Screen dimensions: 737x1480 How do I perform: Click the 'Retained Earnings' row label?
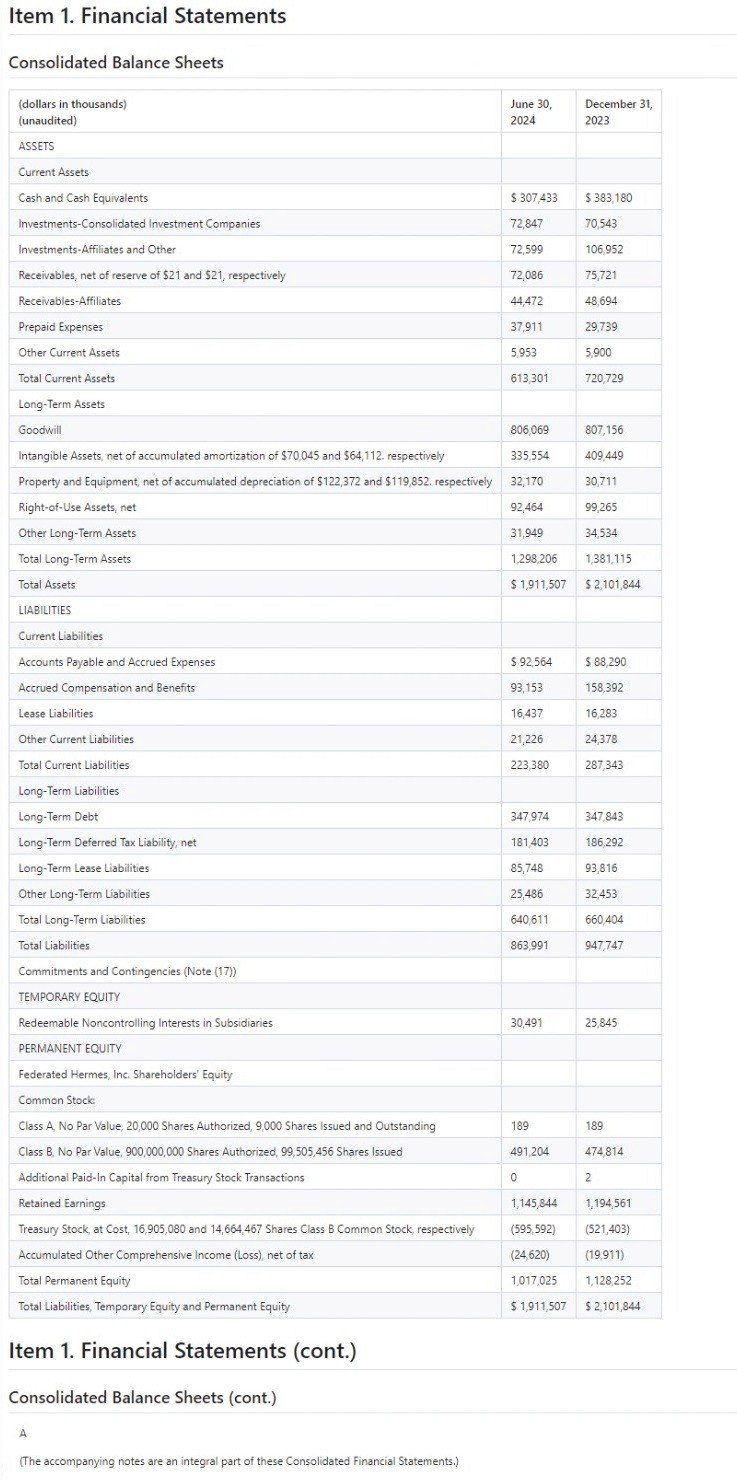pos(62,1203)
